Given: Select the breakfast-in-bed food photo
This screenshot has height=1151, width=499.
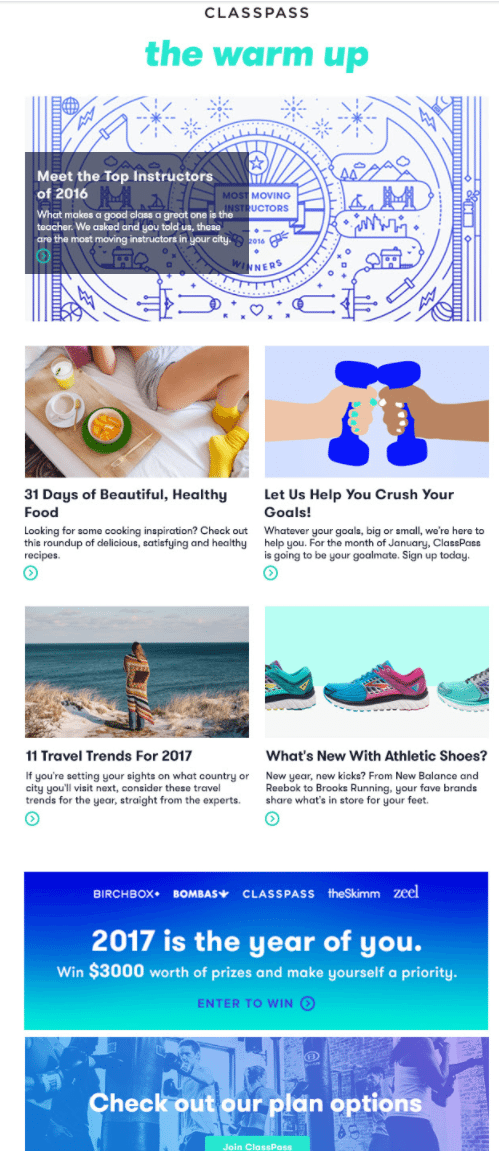Looking at the screenshot, I should coord(136,412).
